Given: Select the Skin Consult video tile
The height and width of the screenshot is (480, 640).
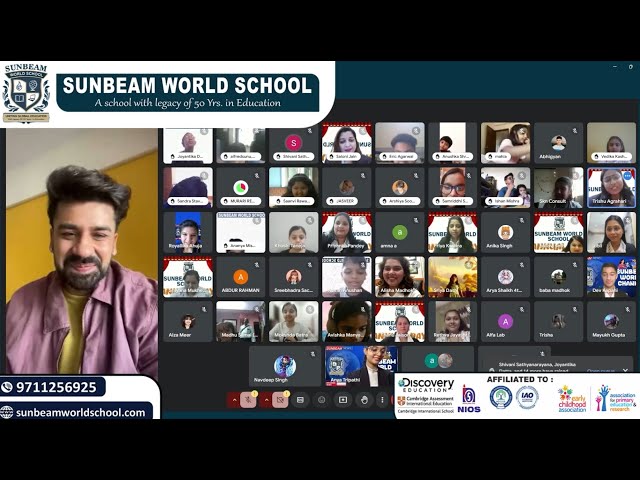Looking at the screenshot, I should coord(558,187).
